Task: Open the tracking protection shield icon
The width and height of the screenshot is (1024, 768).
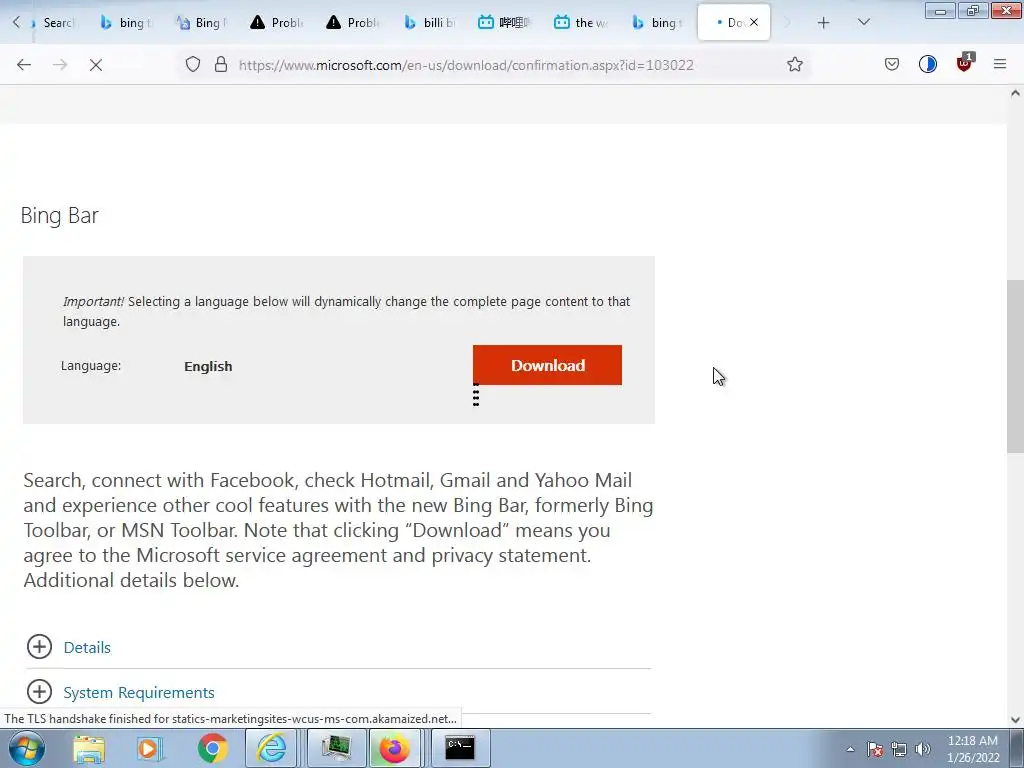Action: pyautogui.click(x=193, y=64)
